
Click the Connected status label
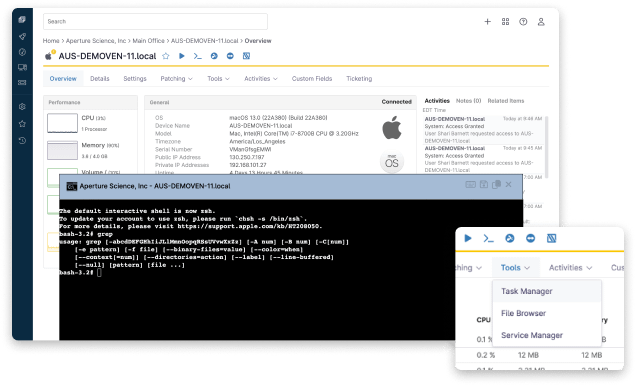[x=396, y=102]
